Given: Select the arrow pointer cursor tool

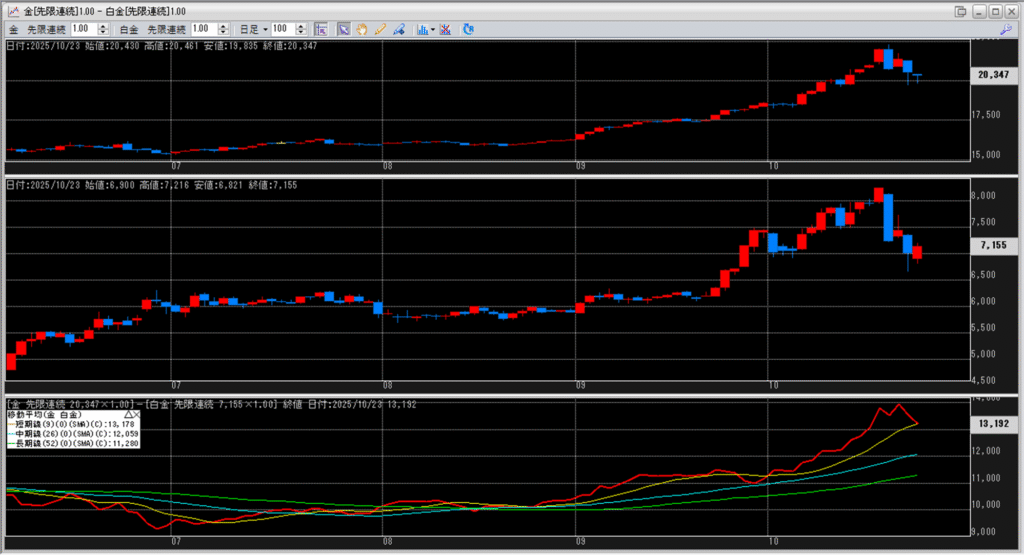Looking at the screenshot, I should click(343, 30).
